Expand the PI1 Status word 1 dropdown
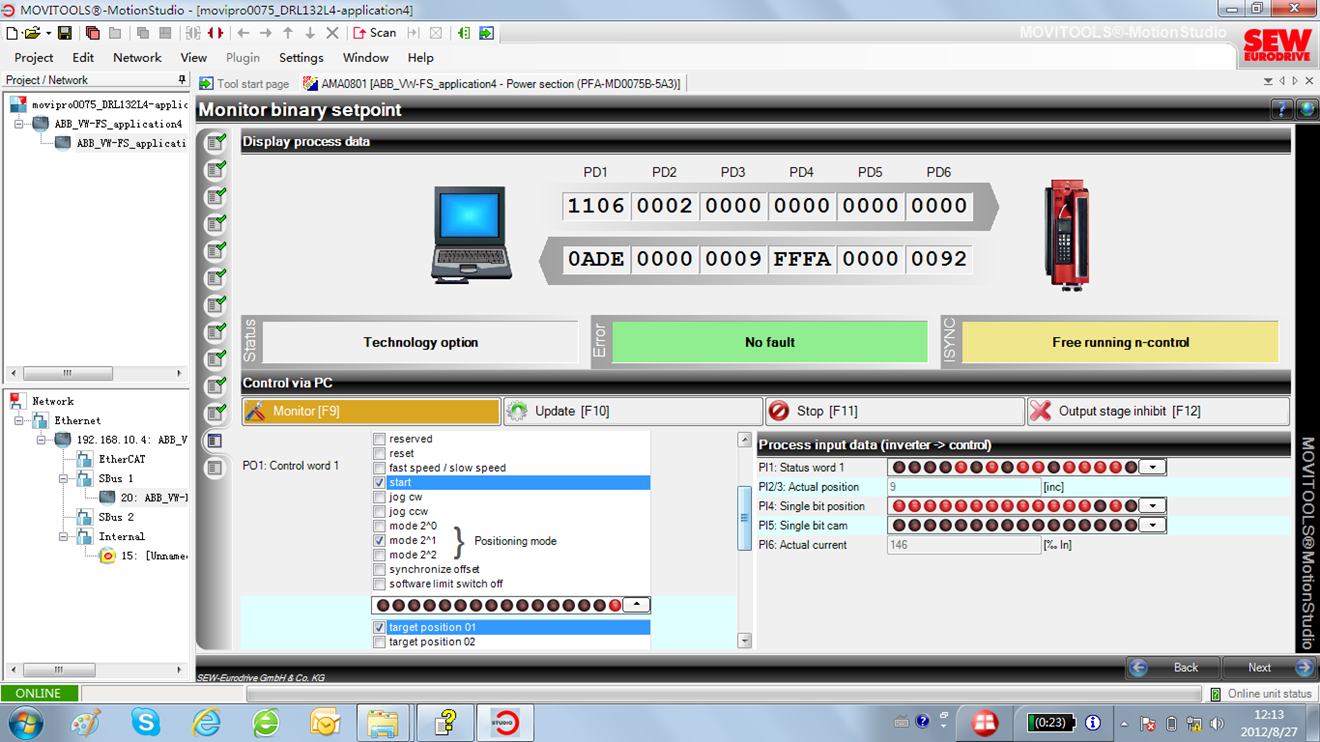Viewport: 1320px width, 742px height. pos(1153,467)
